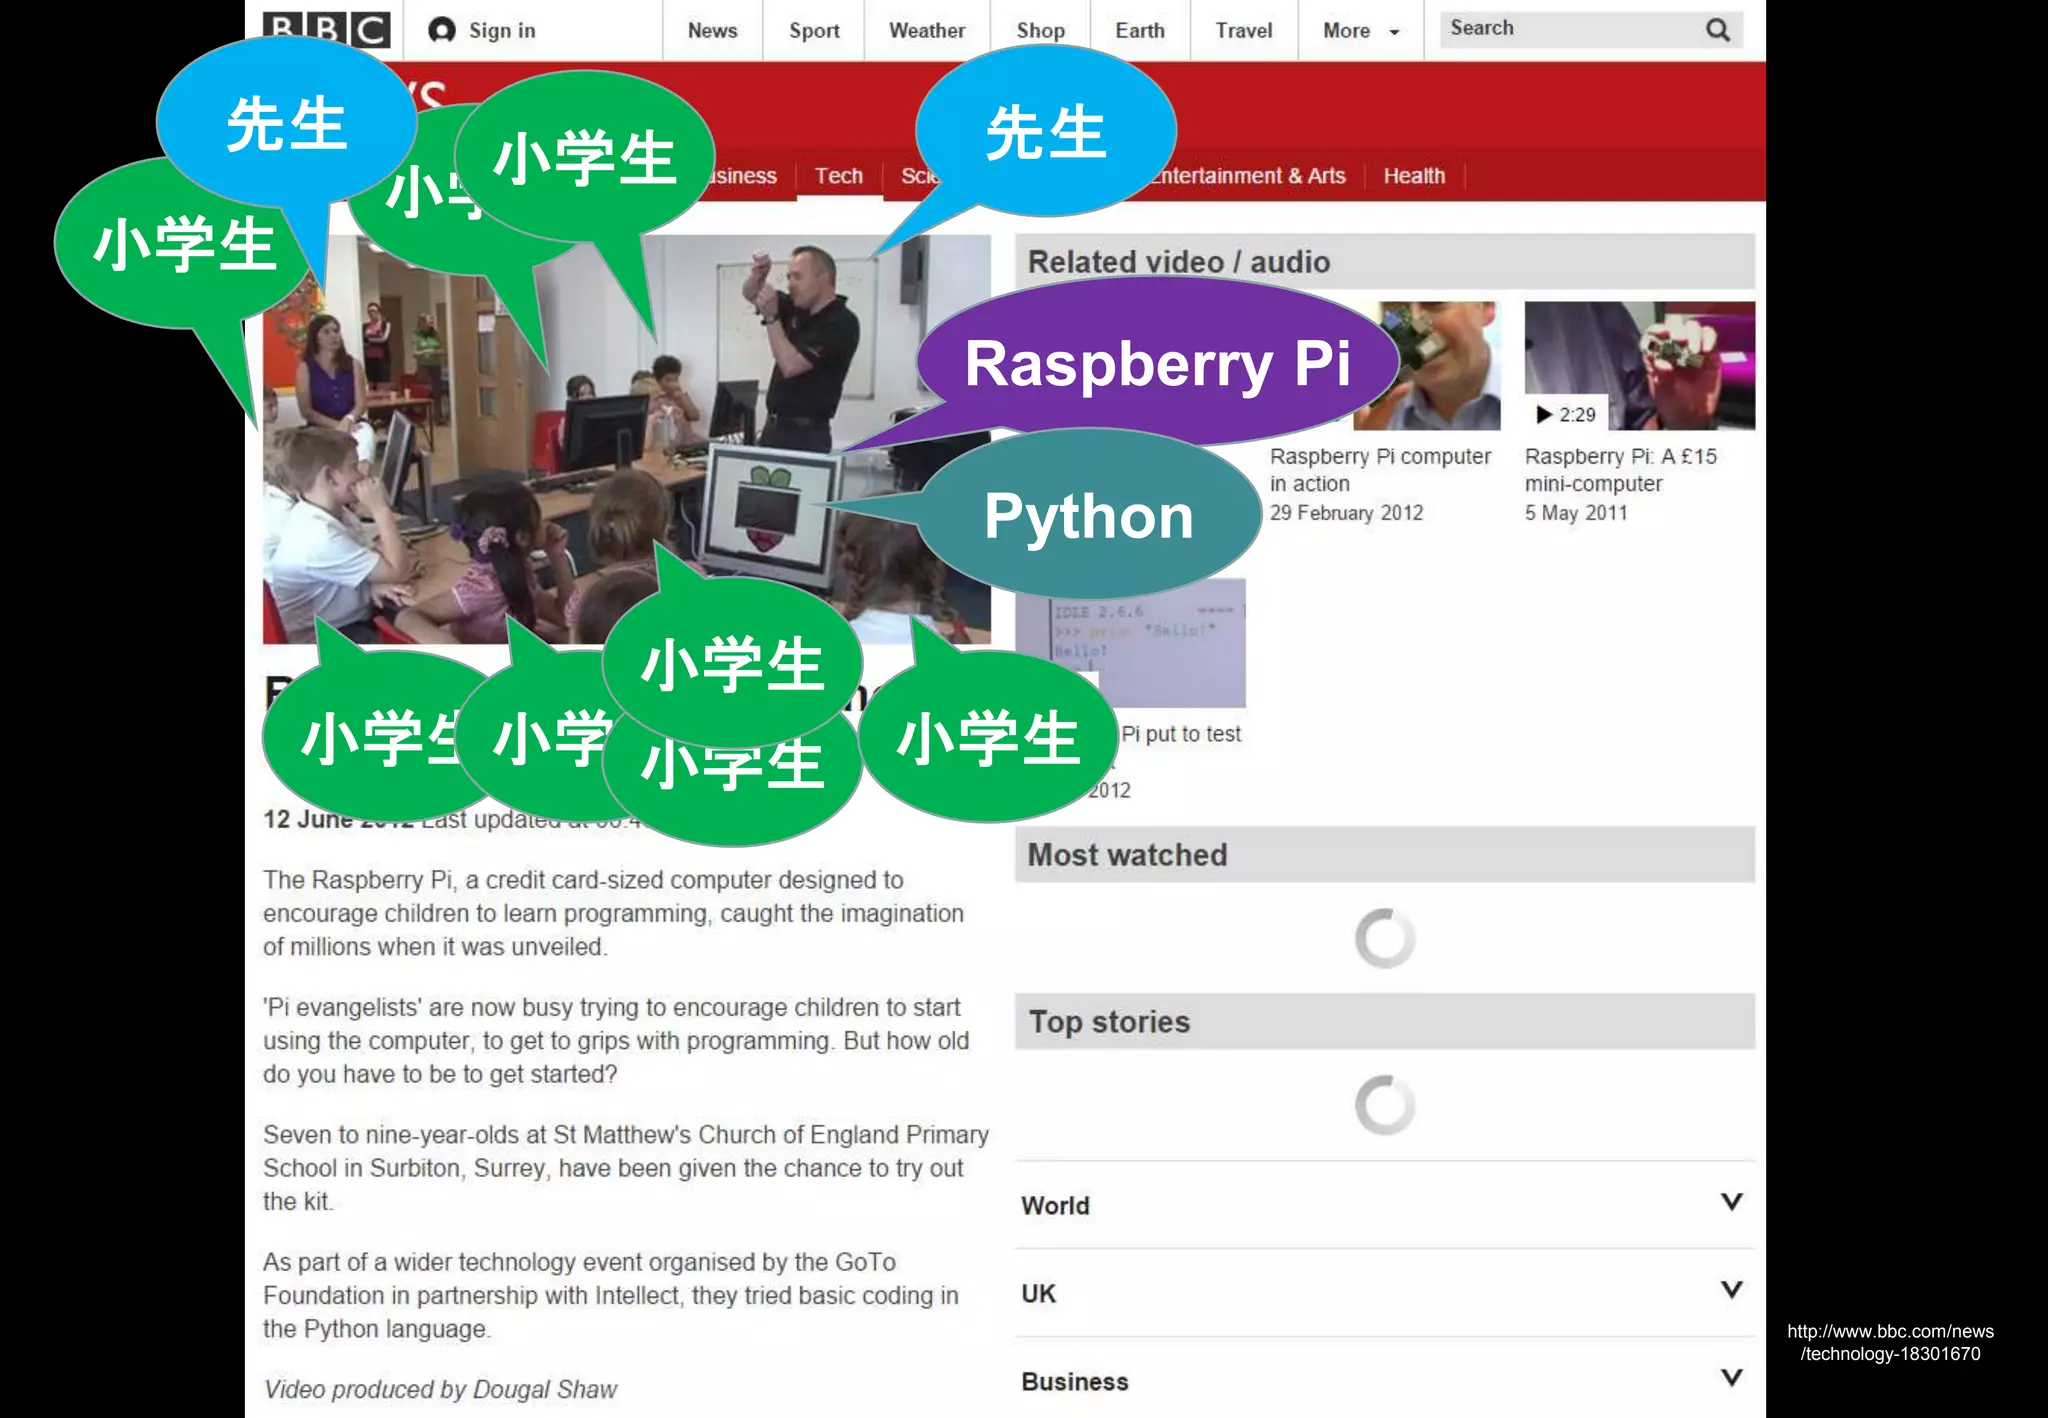
Task: Open the News menu item
Action: click(712, 31)
